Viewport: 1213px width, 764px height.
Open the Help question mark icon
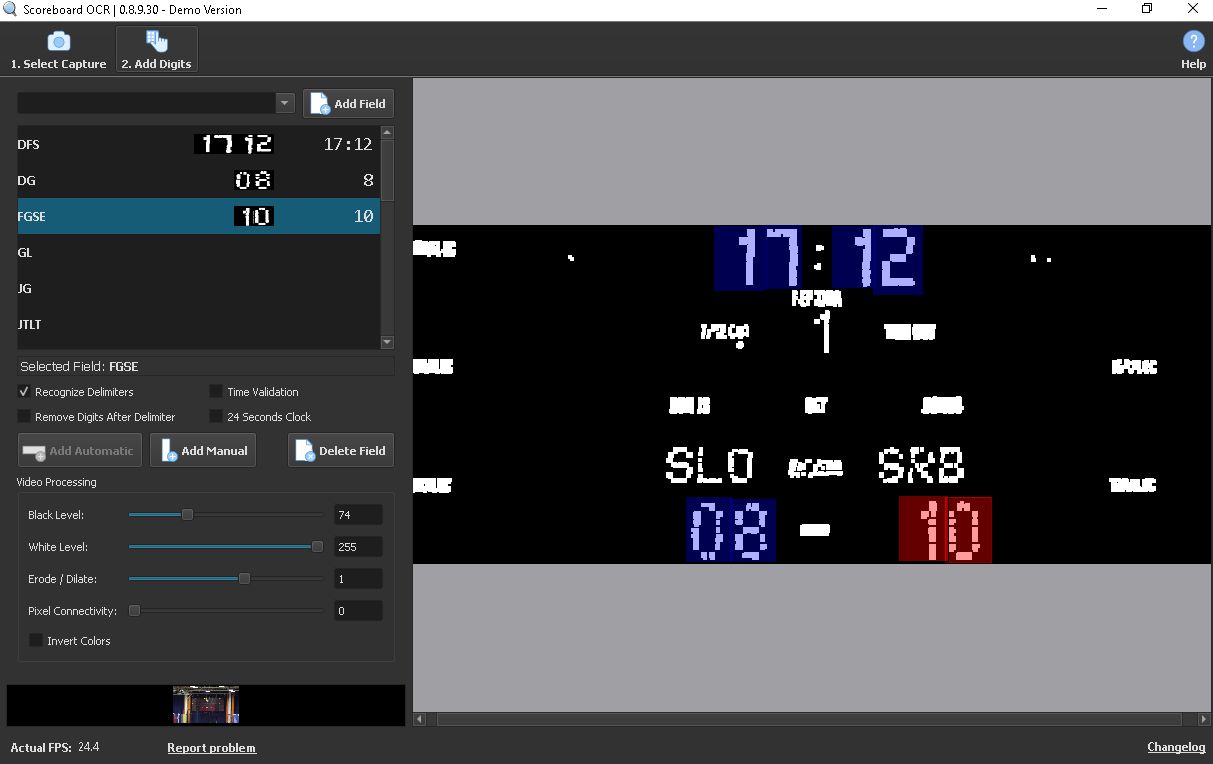[x=1192, y=41]
